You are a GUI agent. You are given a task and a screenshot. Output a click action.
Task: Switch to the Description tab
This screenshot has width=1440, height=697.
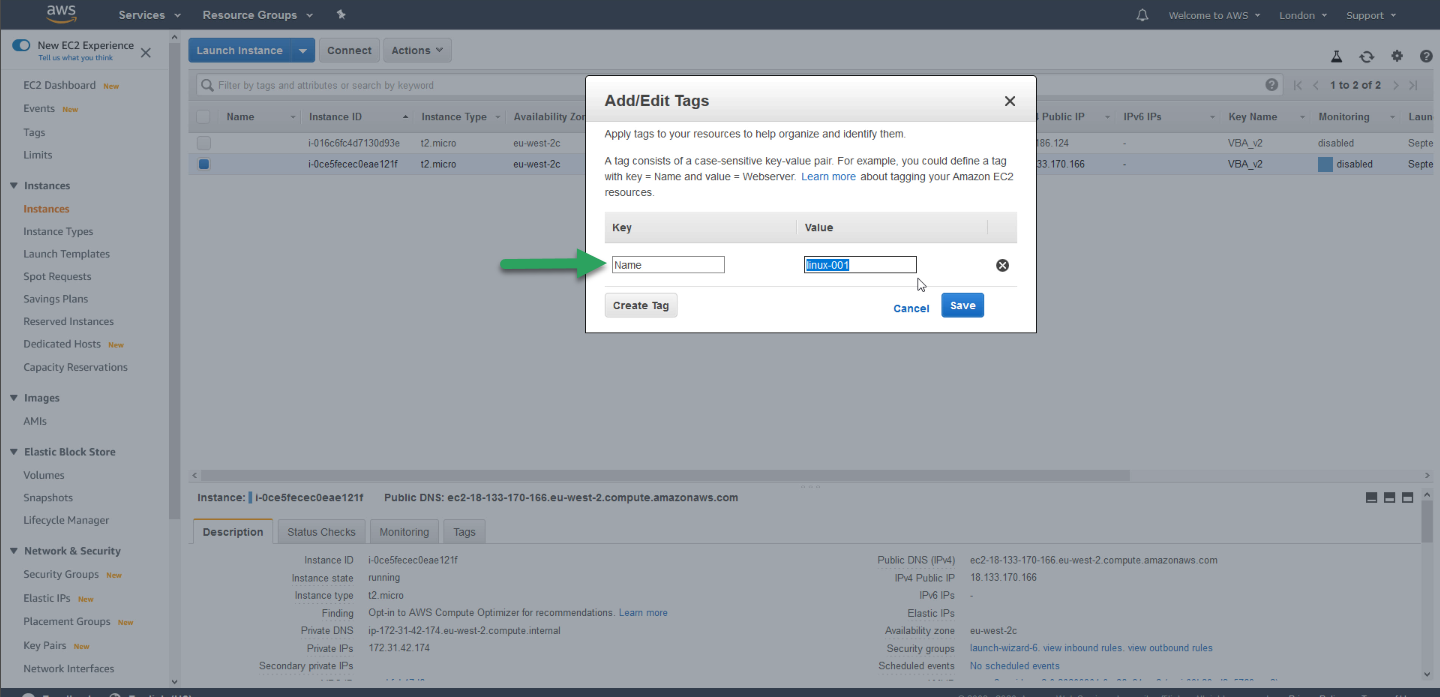233,532
